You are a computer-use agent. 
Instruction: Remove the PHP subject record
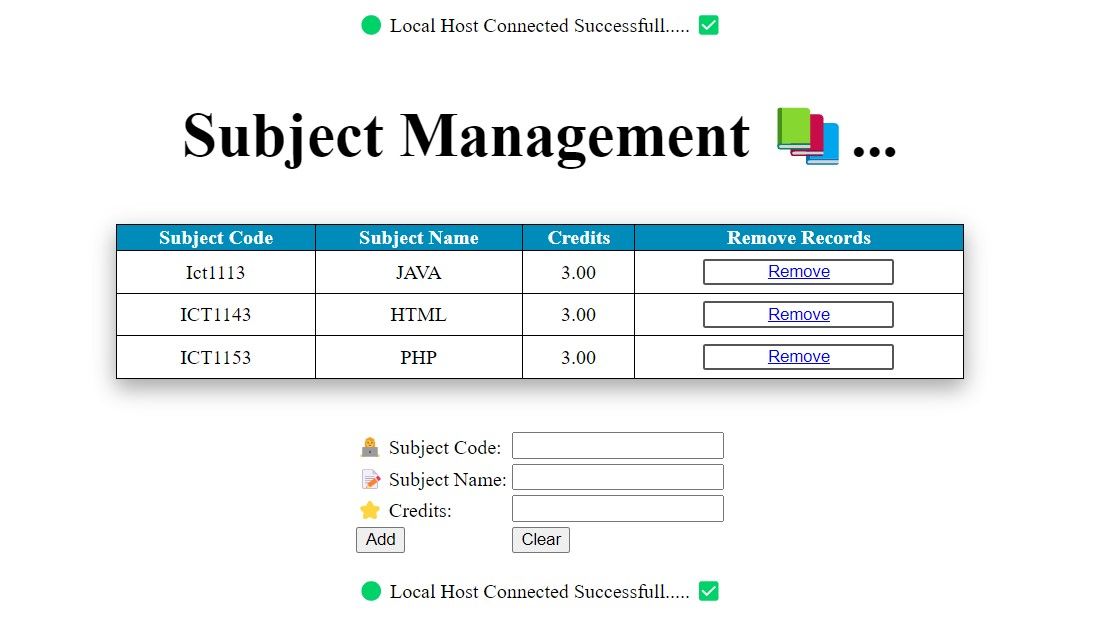[x=797, y=356]
